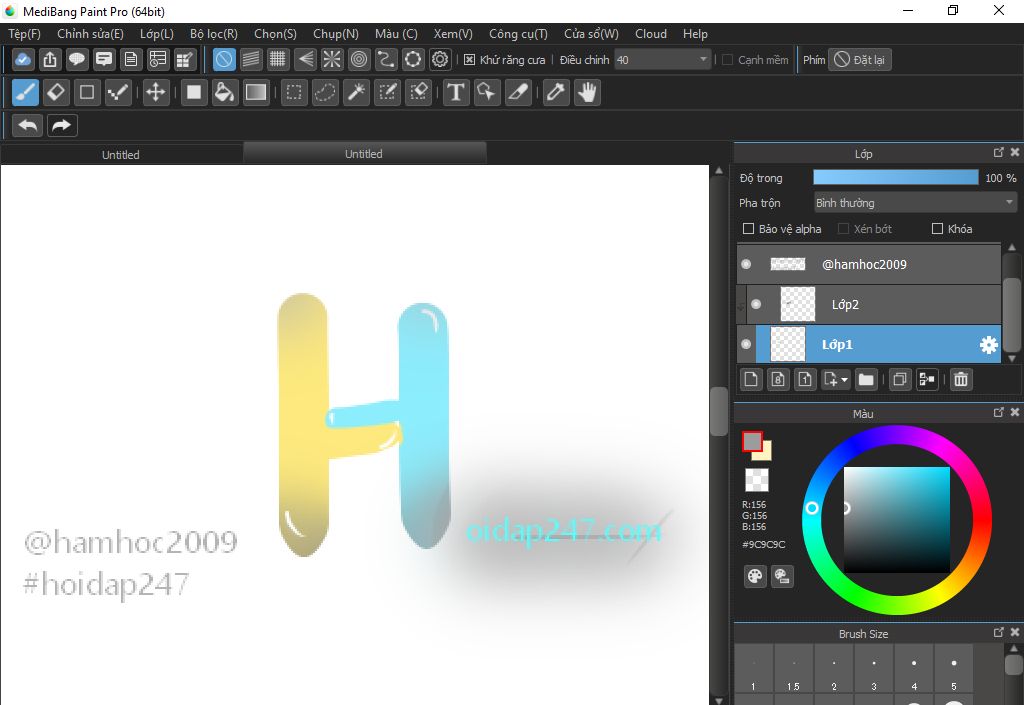Click the Redo arrow
This screenshot has height=705, width=1024.
(62, 125)
